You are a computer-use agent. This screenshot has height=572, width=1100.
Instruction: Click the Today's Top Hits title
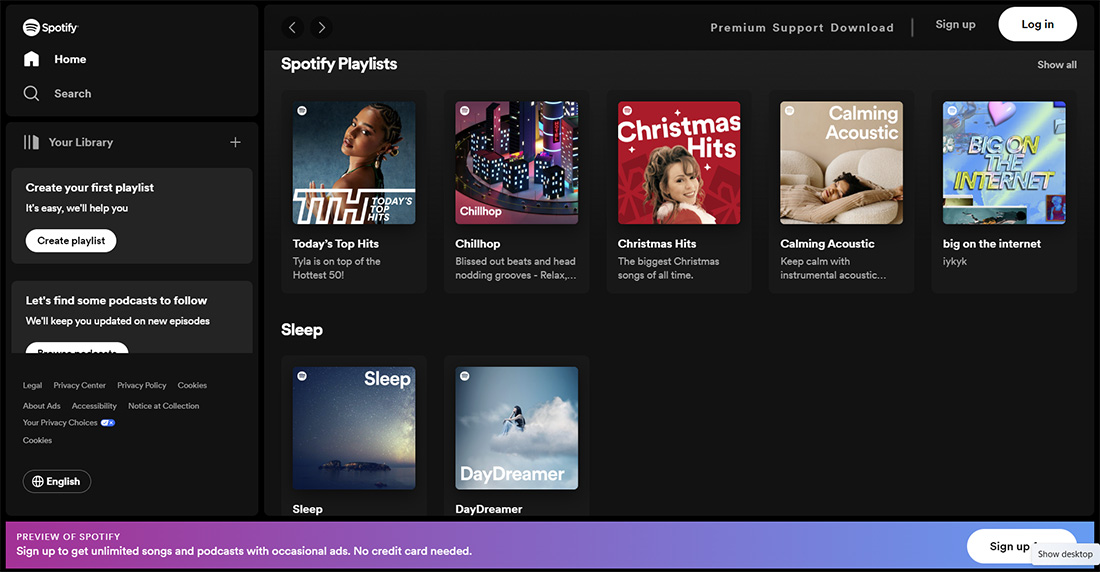tap(335, 244)
